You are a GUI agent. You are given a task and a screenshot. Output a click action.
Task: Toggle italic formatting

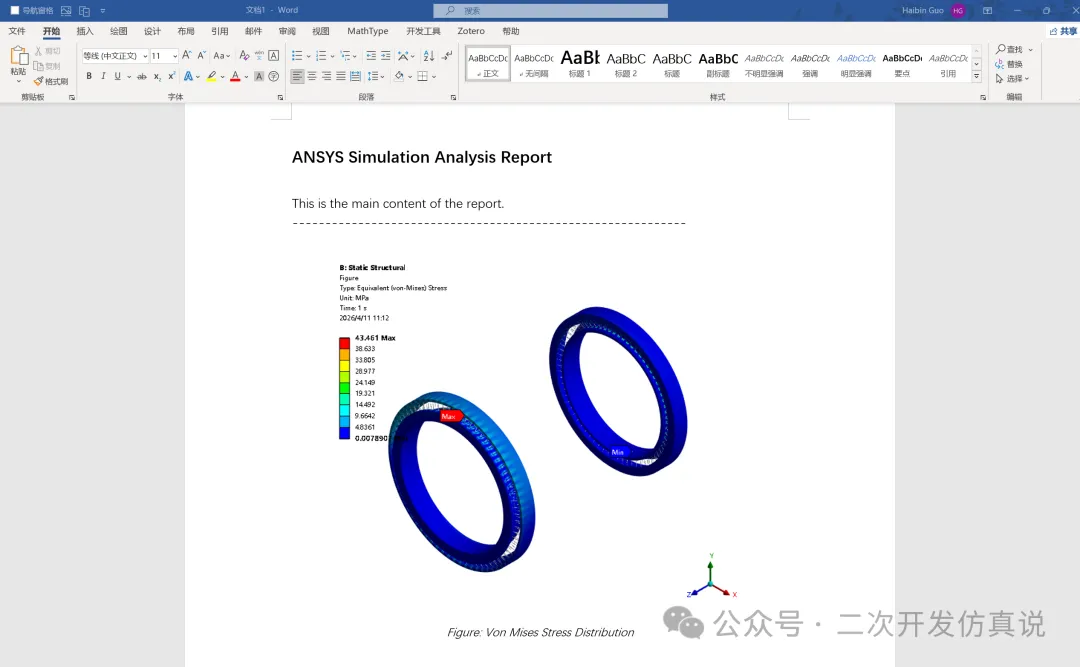[103, 76]
